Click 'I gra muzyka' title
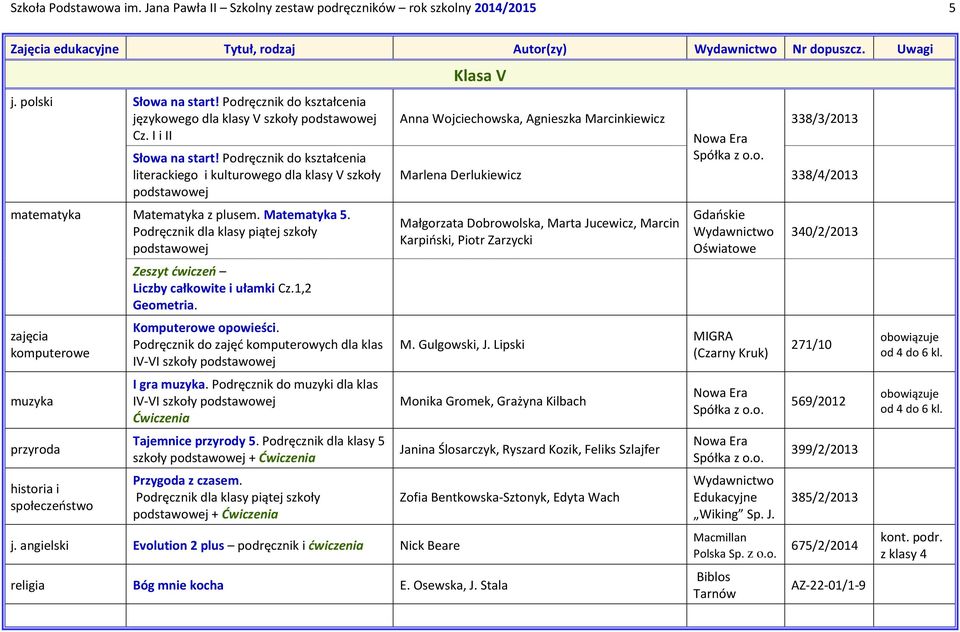 (x=169, y=385)
